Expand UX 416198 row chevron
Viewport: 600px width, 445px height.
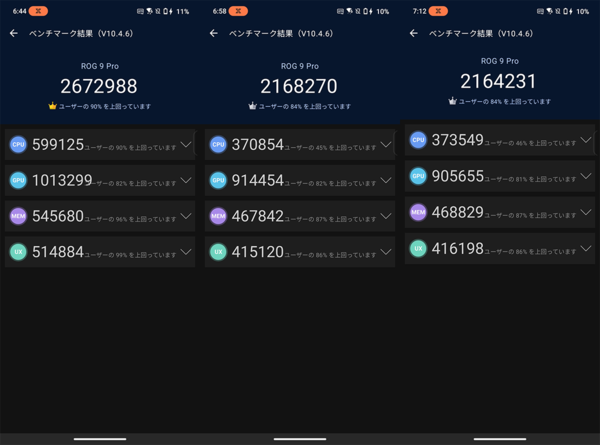pyautogui.click(x=586, y=248)
